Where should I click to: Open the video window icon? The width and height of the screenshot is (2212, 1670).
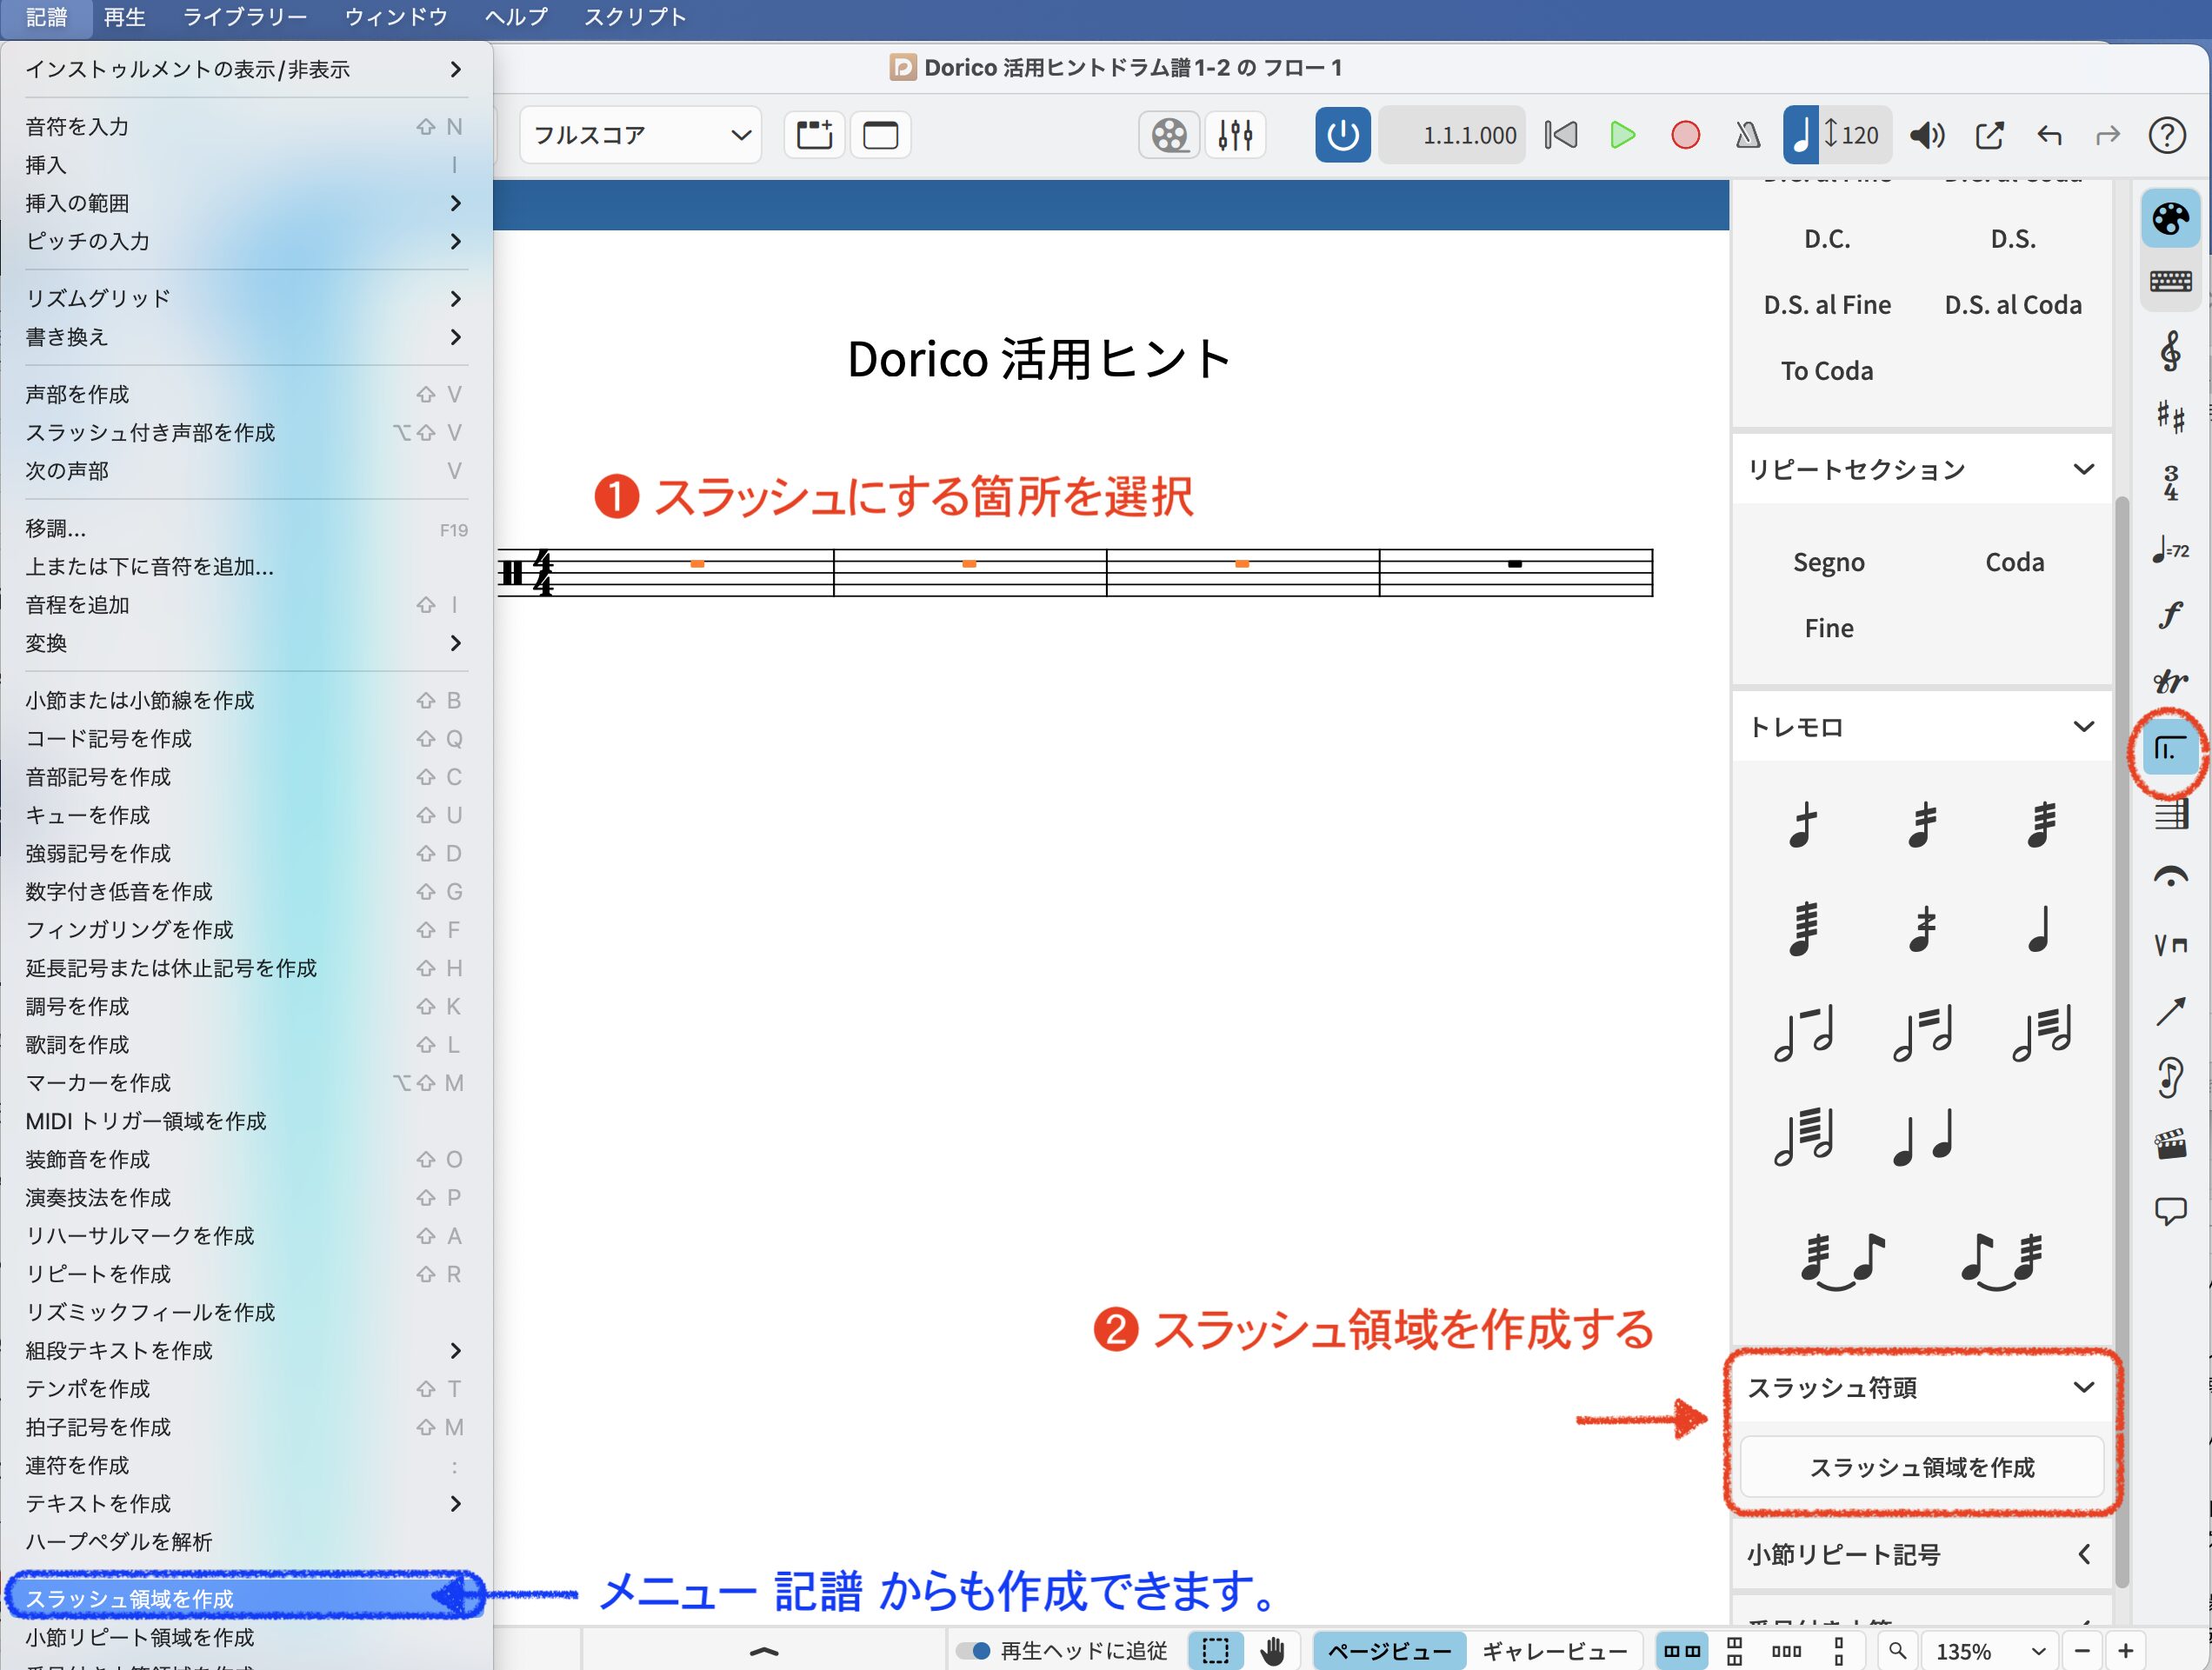point(1169,135)
